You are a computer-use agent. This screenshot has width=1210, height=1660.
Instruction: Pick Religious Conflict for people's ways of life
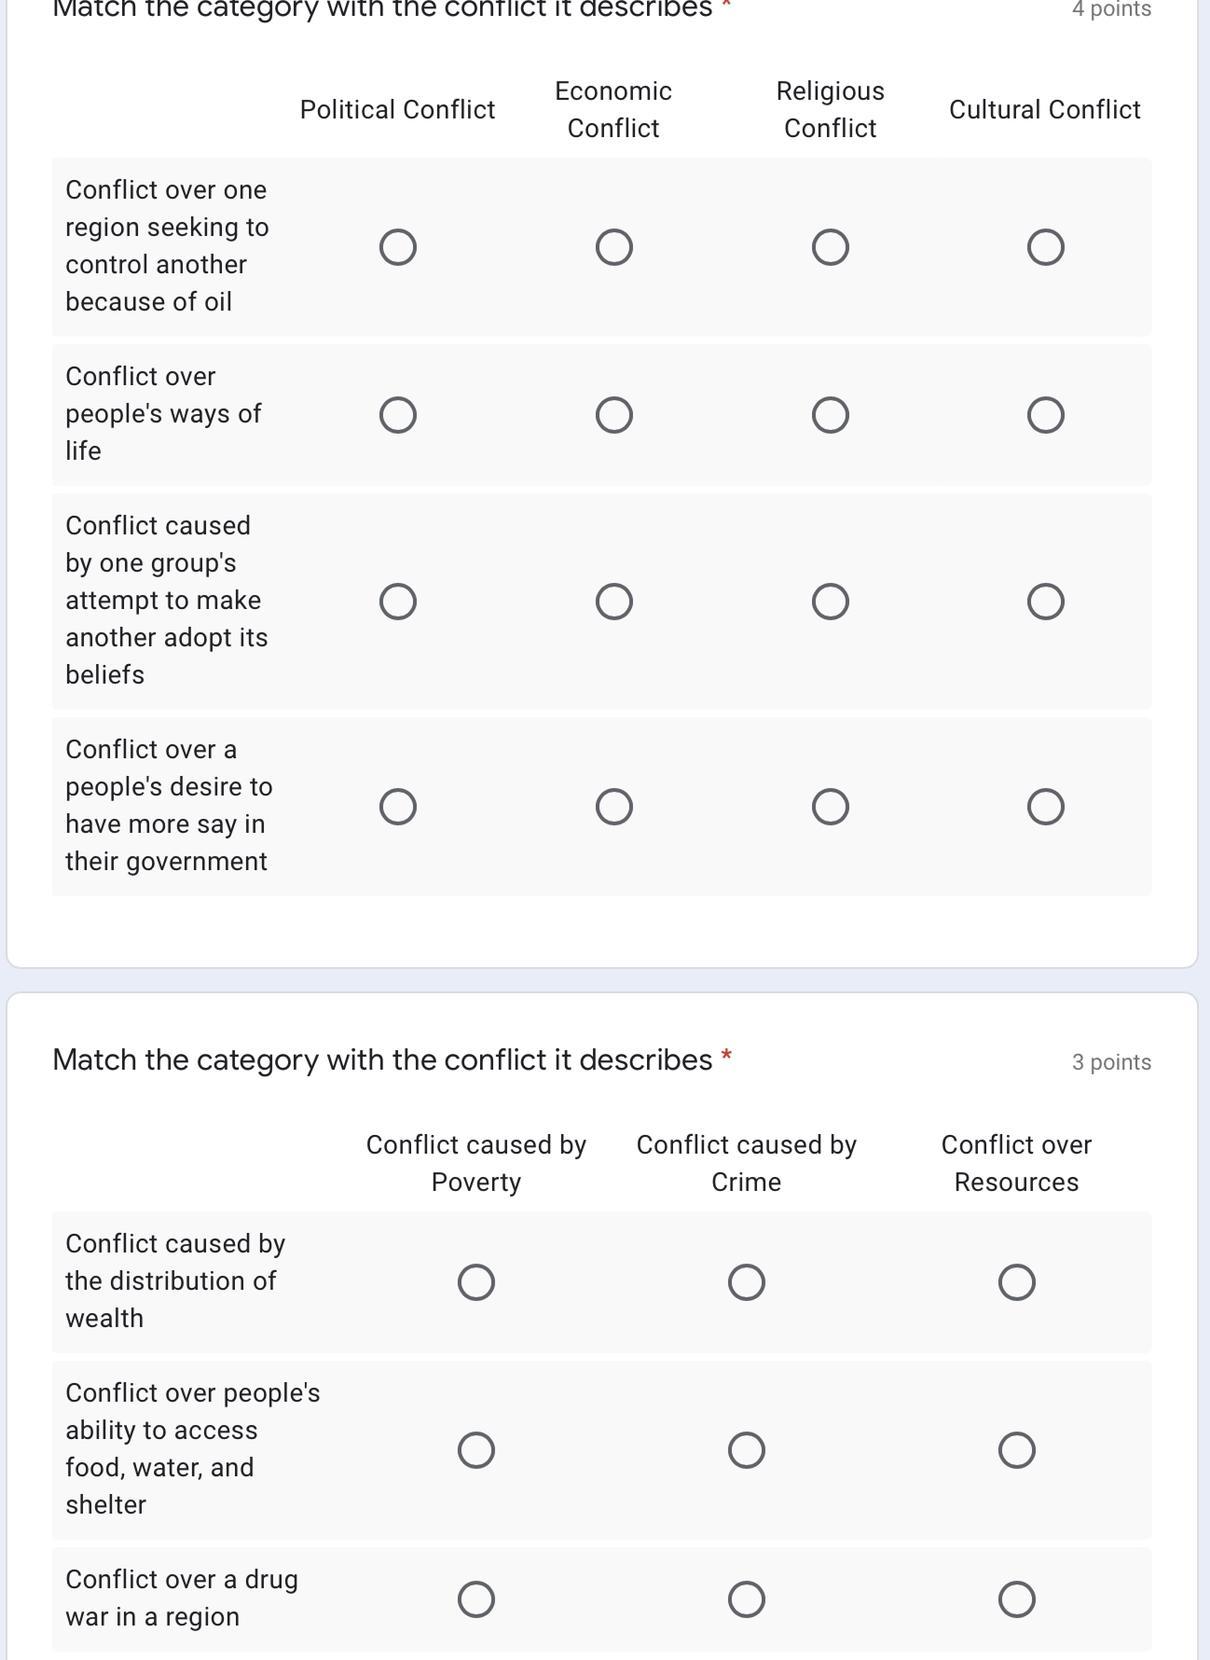[830, 415]
